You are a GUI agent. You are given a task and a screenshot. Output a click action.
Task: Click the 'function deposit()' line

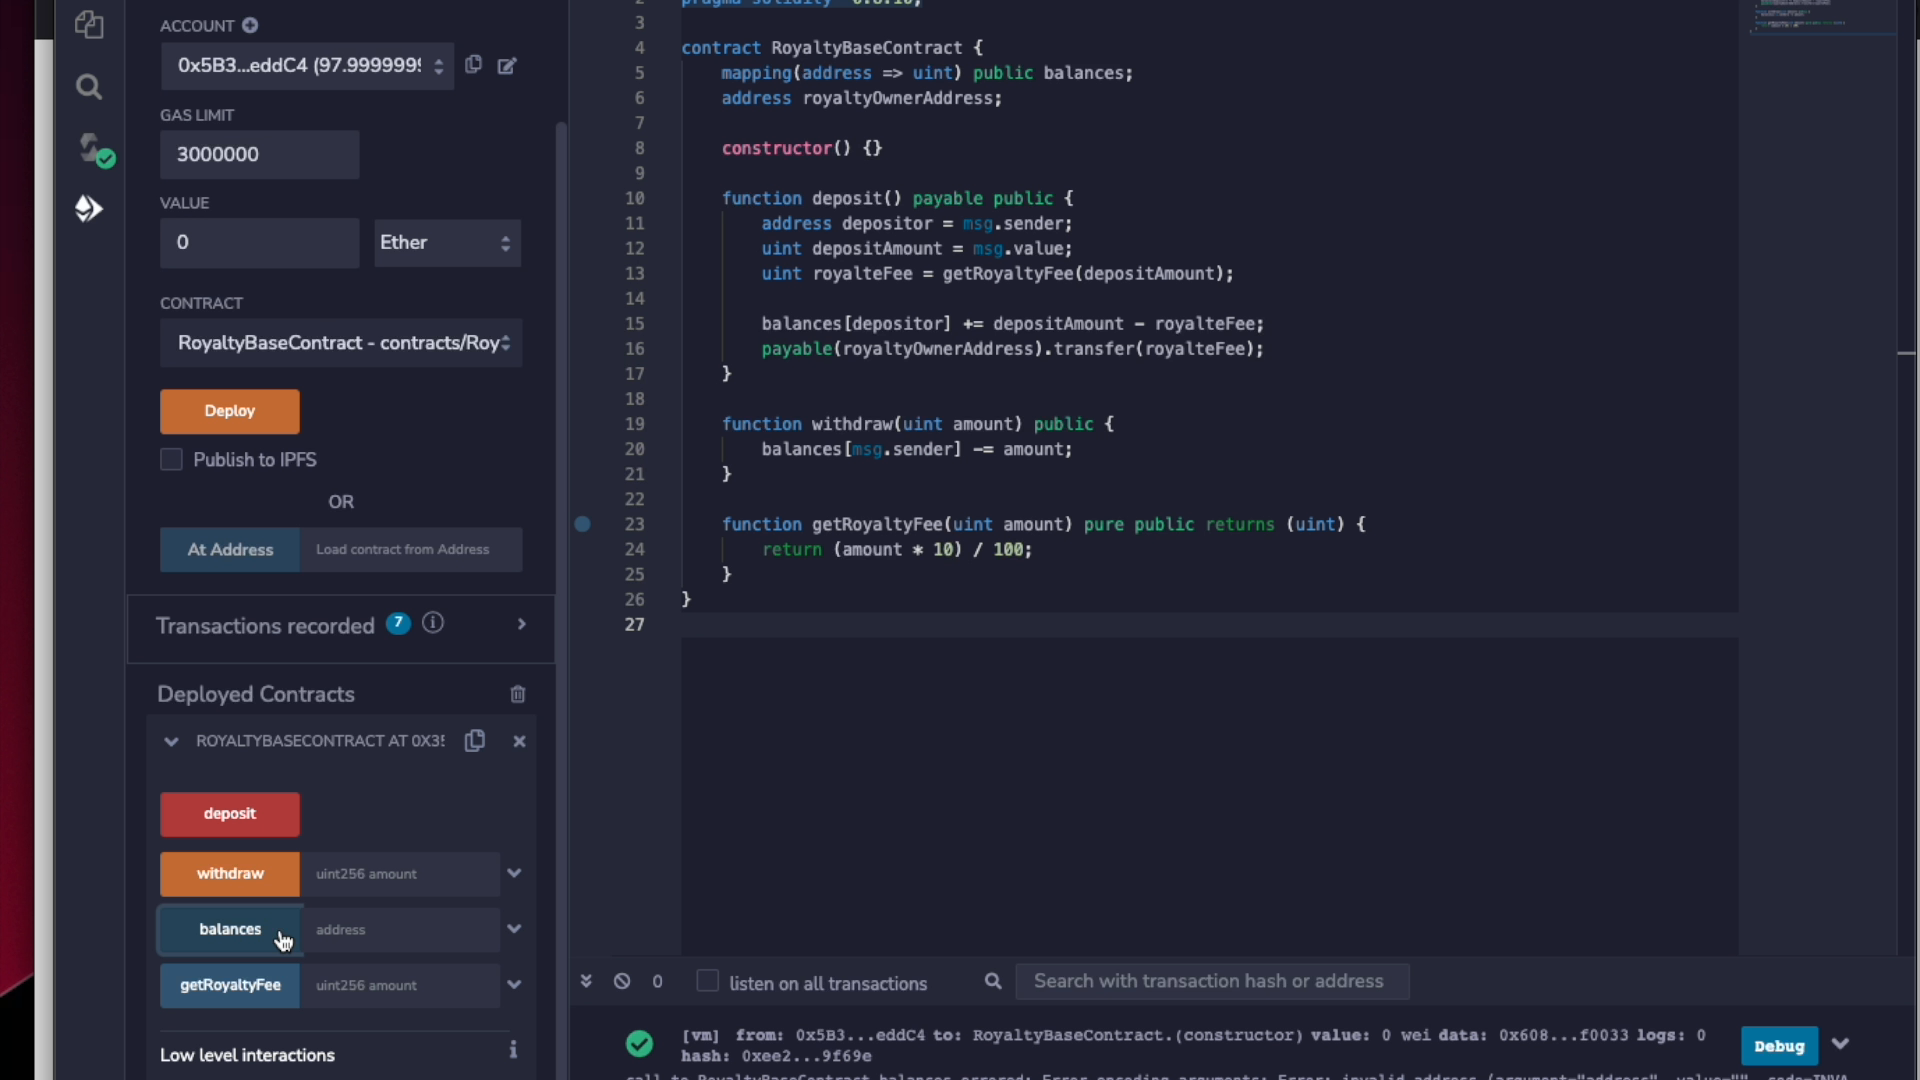(897, 198)
